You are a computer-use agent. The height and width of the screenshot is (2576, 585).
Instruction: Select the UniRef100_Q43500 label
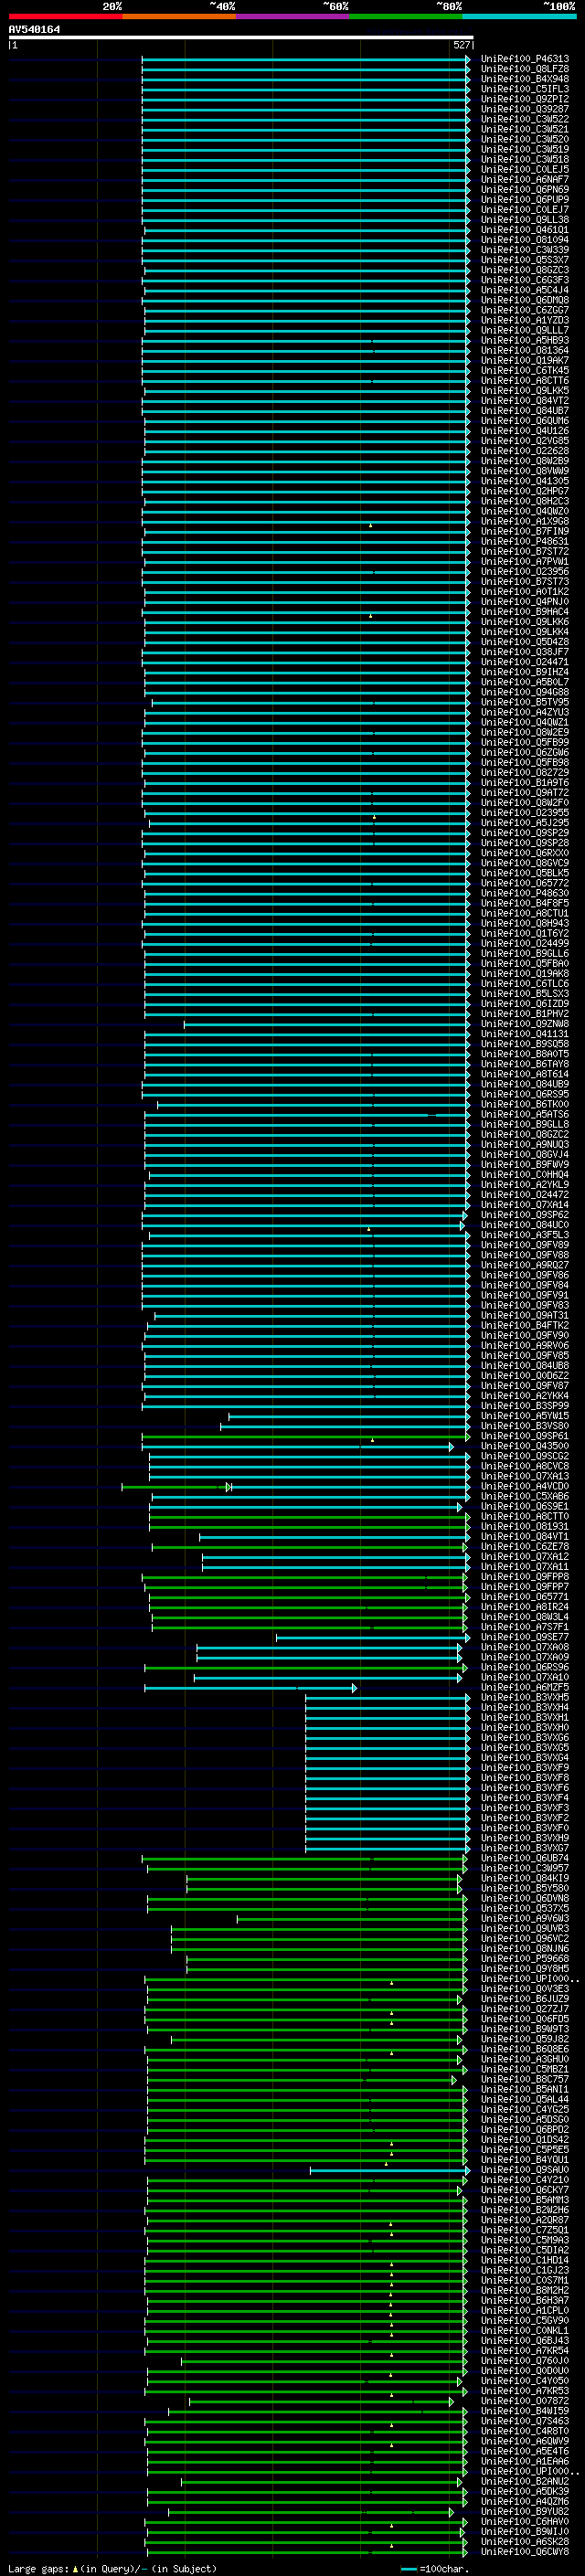[524, 1447]
